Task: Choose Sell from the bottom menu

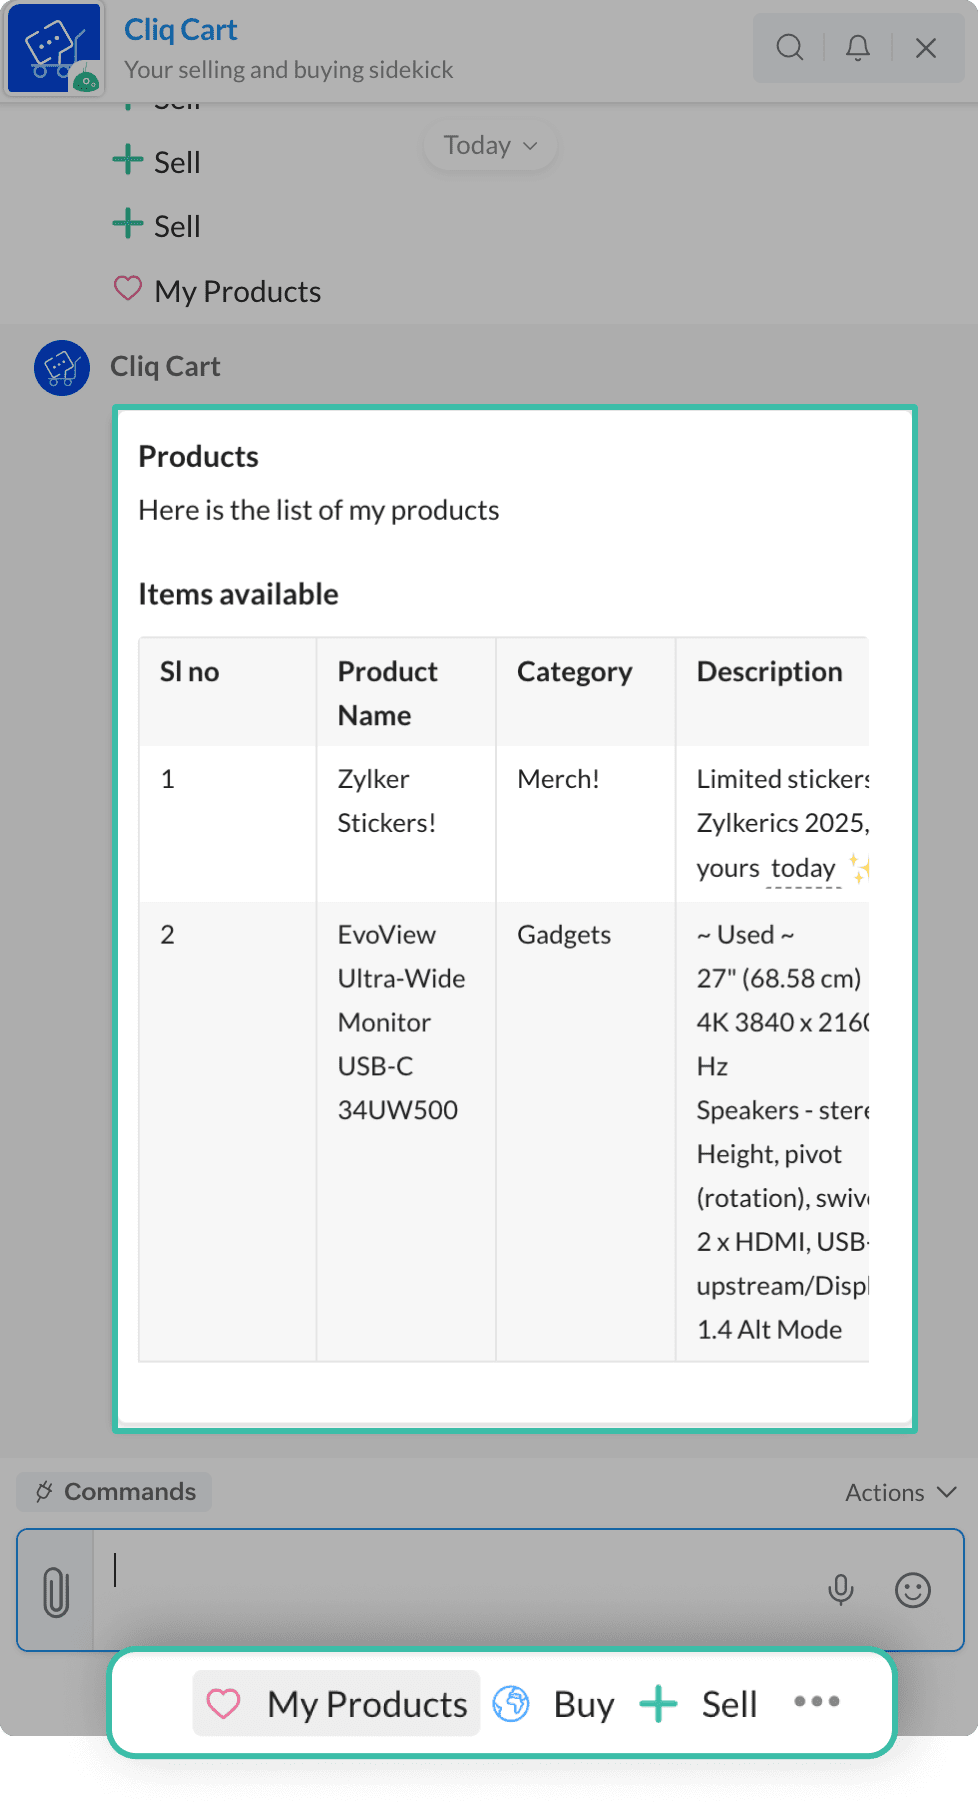Action: [729, 1704]
